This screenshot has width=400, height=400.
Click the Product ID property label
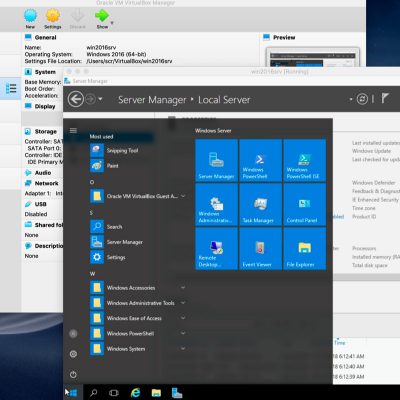[364, 216]
